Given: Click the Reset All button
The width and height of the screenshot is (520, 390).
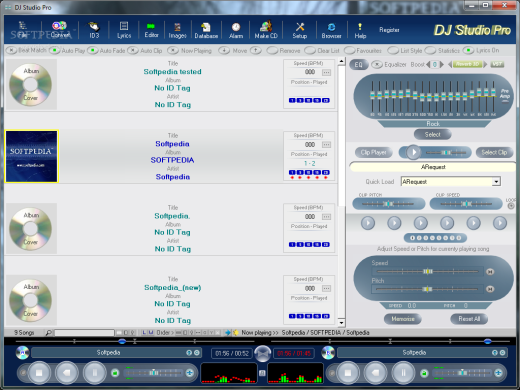Looking at the screenshot, I should click(x=469, y=319).
